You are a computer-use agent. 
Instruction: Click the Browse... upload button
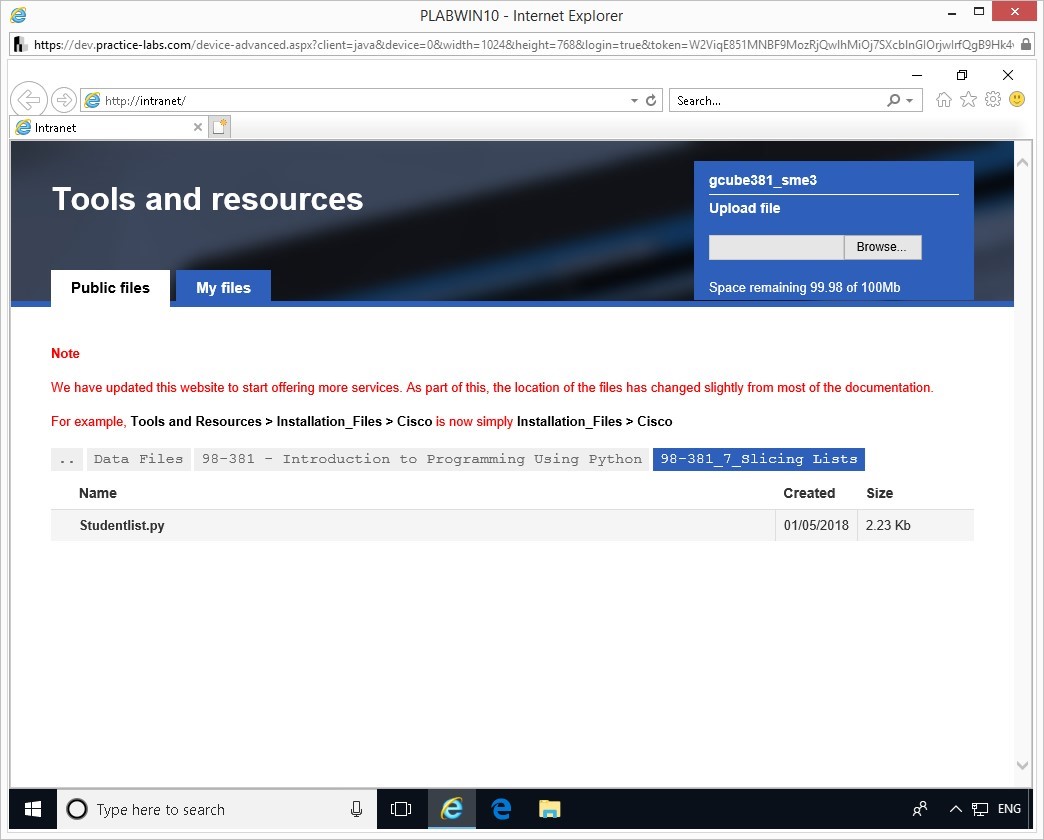(x=881, y=247)
